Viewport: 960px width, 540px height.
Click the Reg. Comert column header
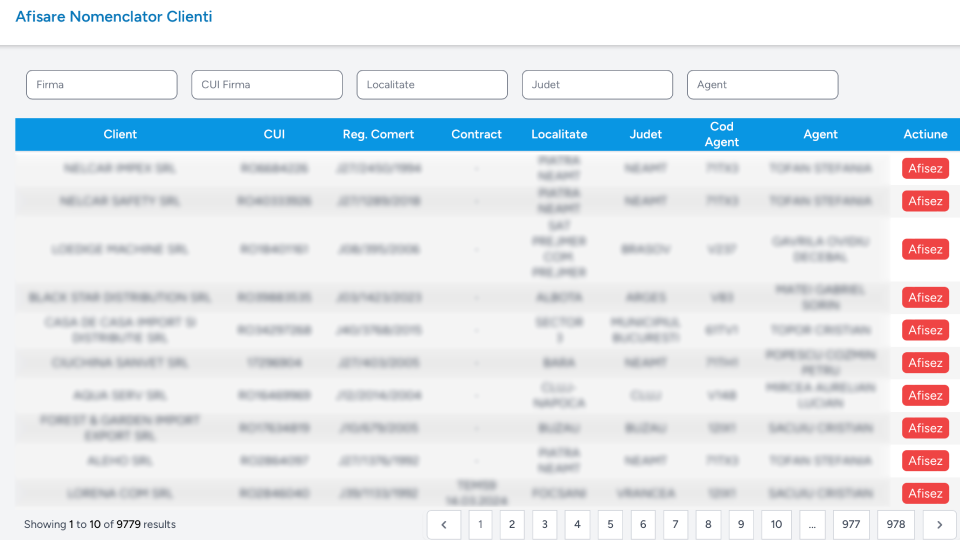click(378, 134)
